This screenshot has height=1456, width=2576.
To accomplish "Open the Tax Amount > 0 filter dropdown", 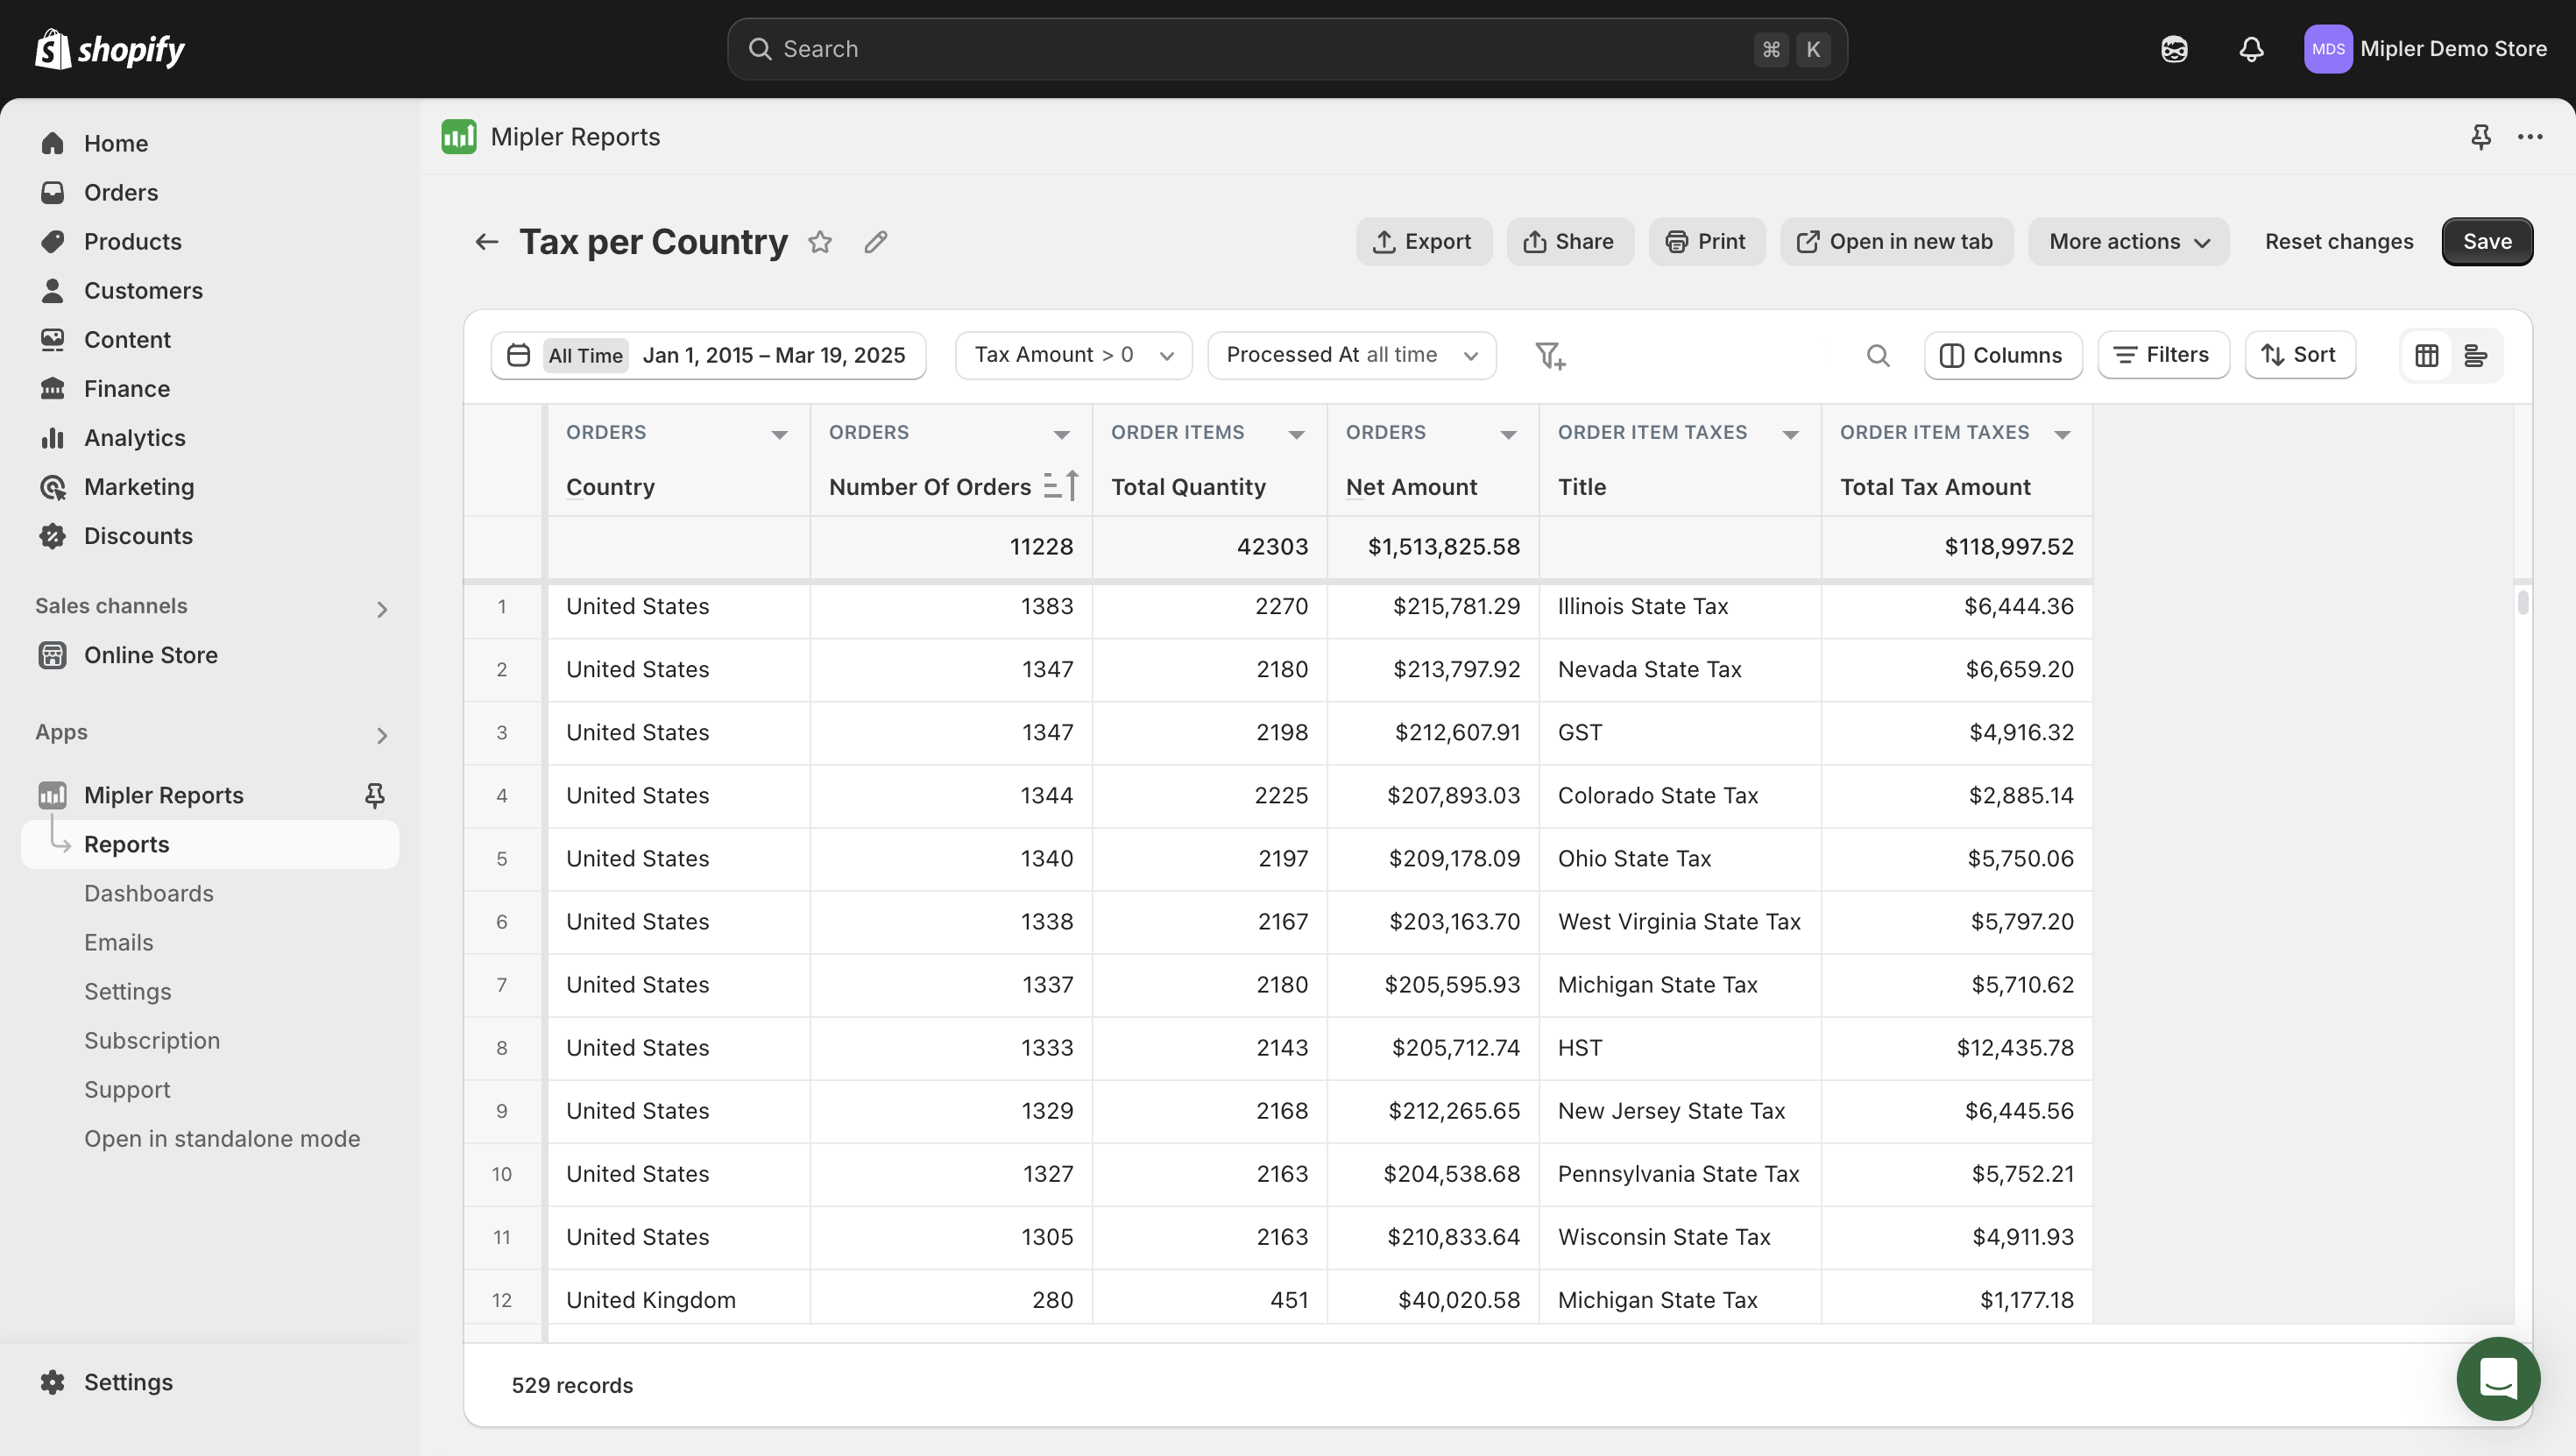I will coord(1073,355).
